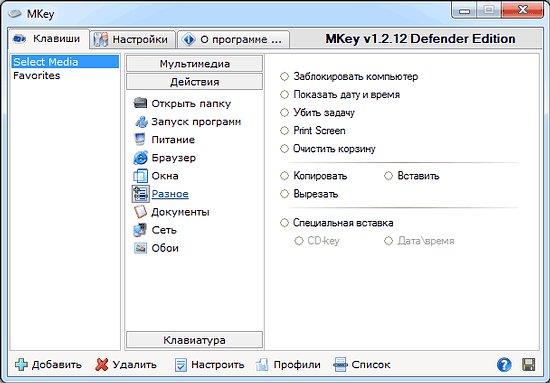Minimize the MKey window

pyautogui.click(x=464, y=10)
